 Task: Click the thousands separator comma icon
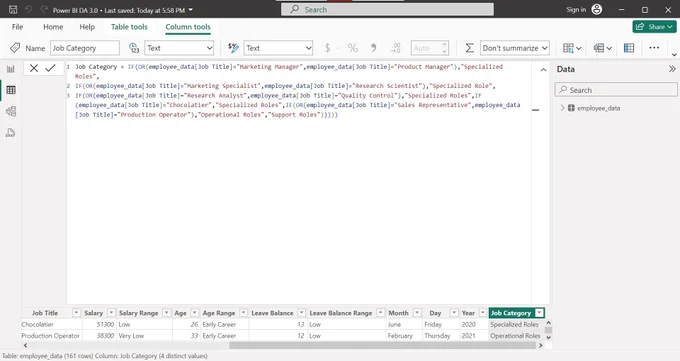click(x=373, y=48)
